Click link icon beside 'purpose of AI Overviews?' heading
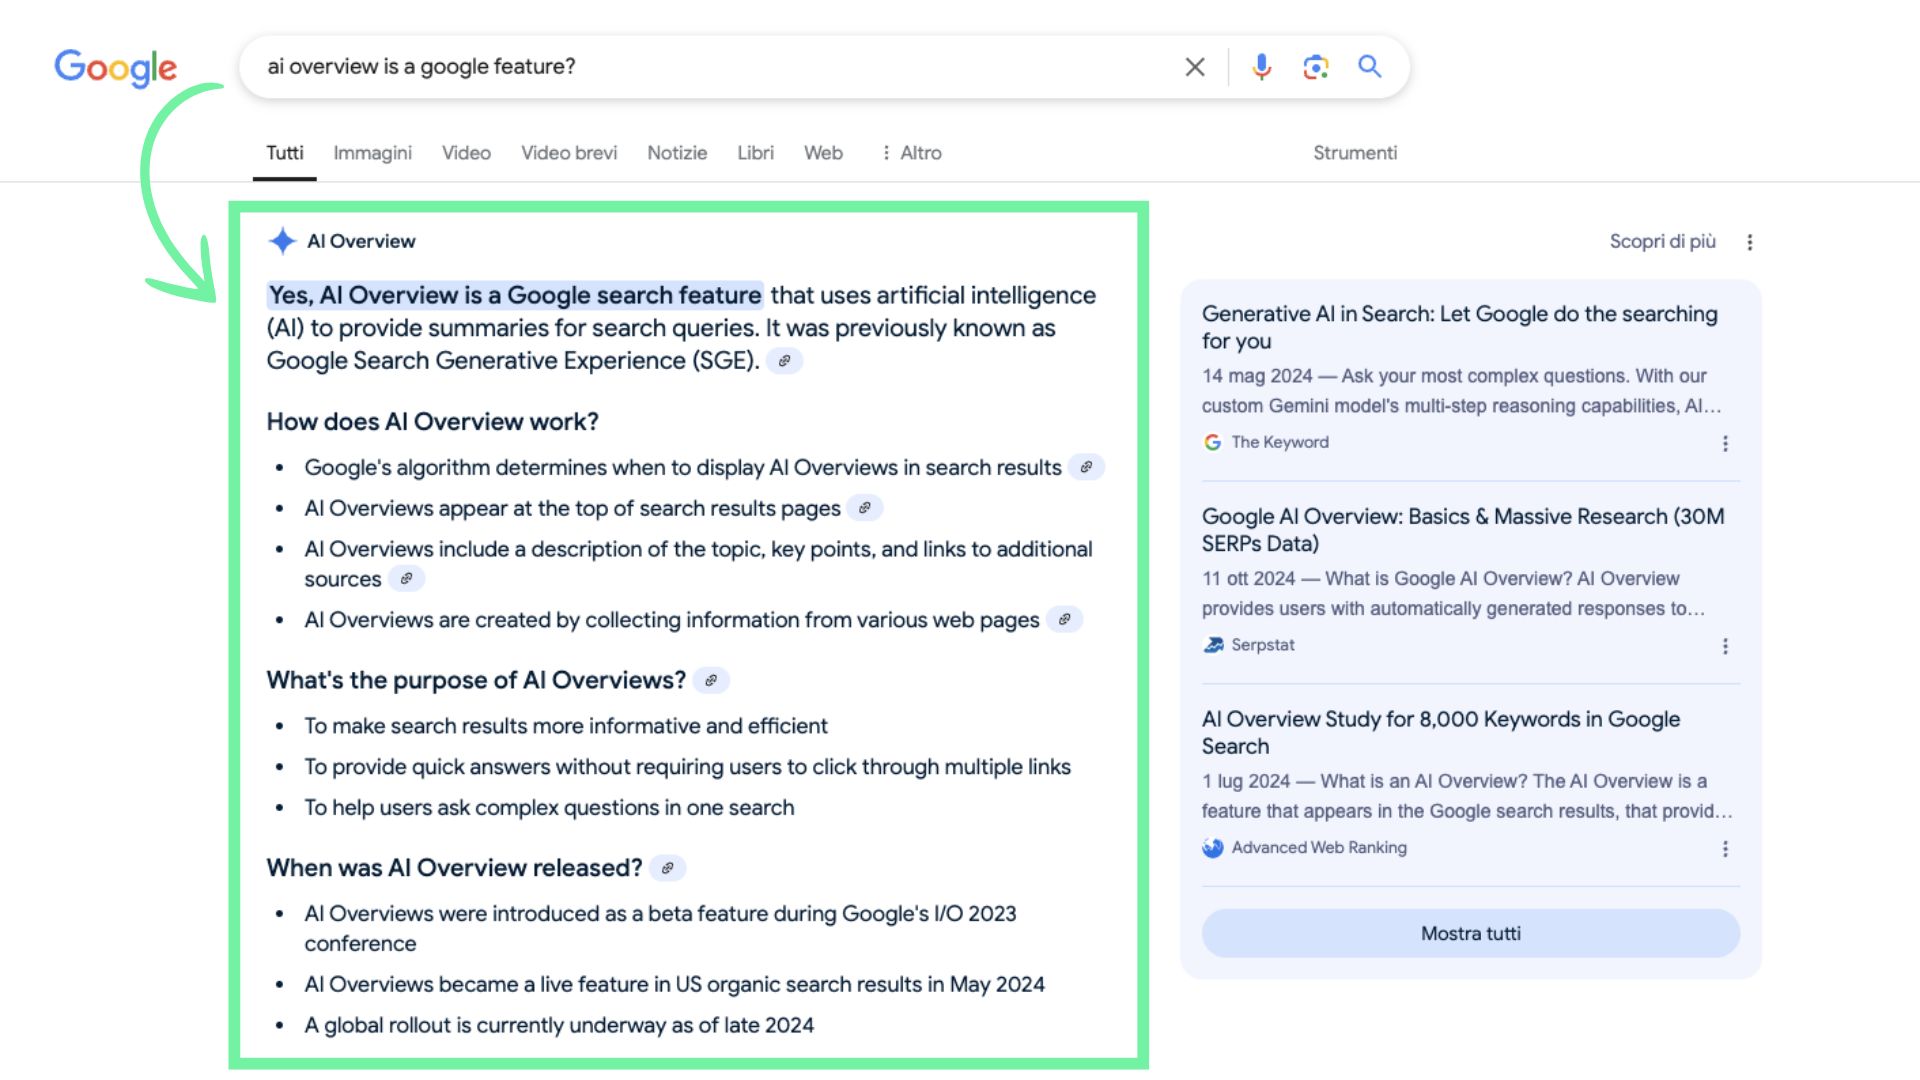The width and height of the screenshot is (1920, 1080). (x=711, y=680)
